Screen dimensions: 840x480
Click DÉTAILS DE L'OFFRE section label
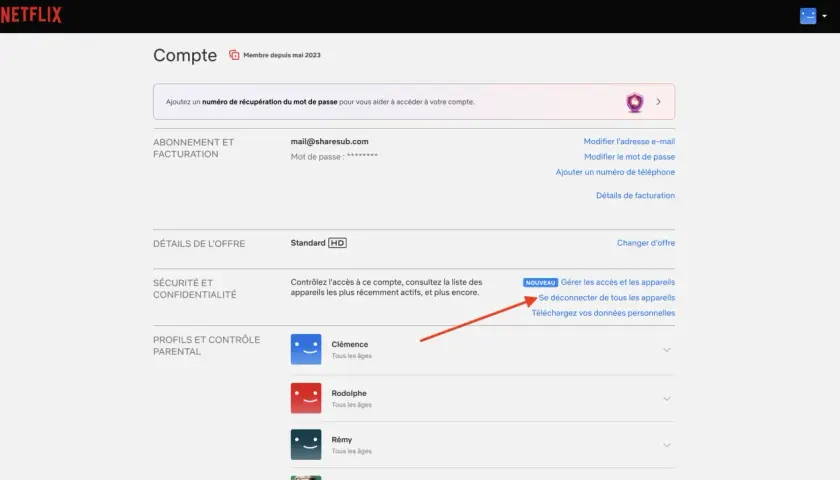pos(199,244)
